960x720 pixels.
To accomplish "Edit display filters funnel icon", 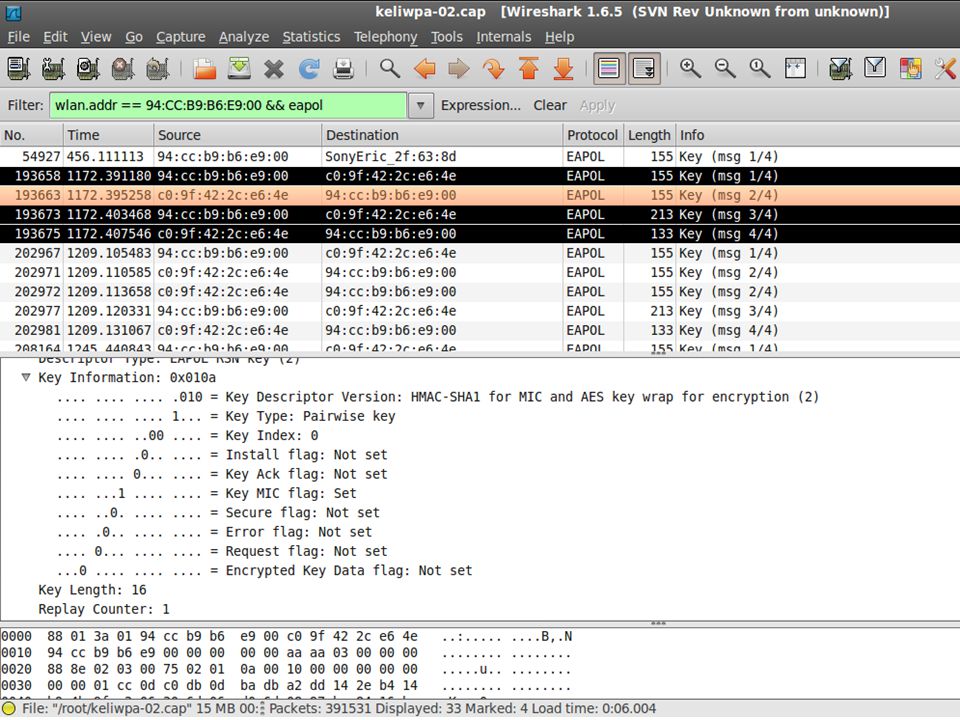I will [x=876, y=68].
